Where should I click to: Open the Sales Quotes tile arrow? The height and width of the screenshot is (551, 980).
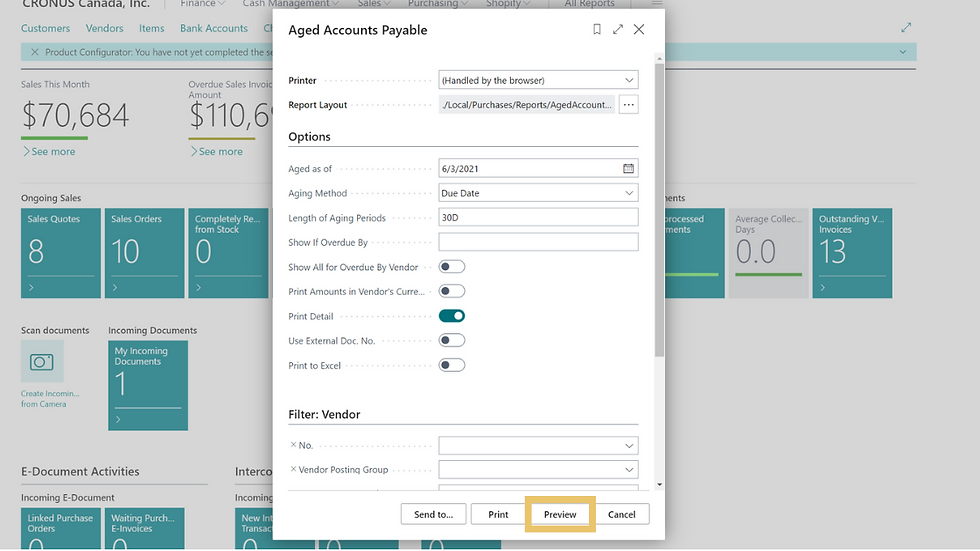coord(31,287)
